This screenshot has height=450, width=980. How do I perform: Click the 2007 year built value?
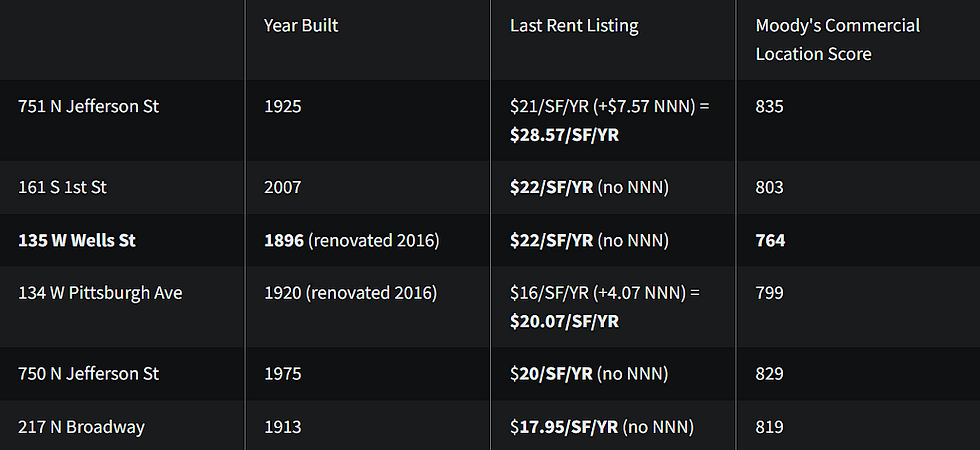282,188
